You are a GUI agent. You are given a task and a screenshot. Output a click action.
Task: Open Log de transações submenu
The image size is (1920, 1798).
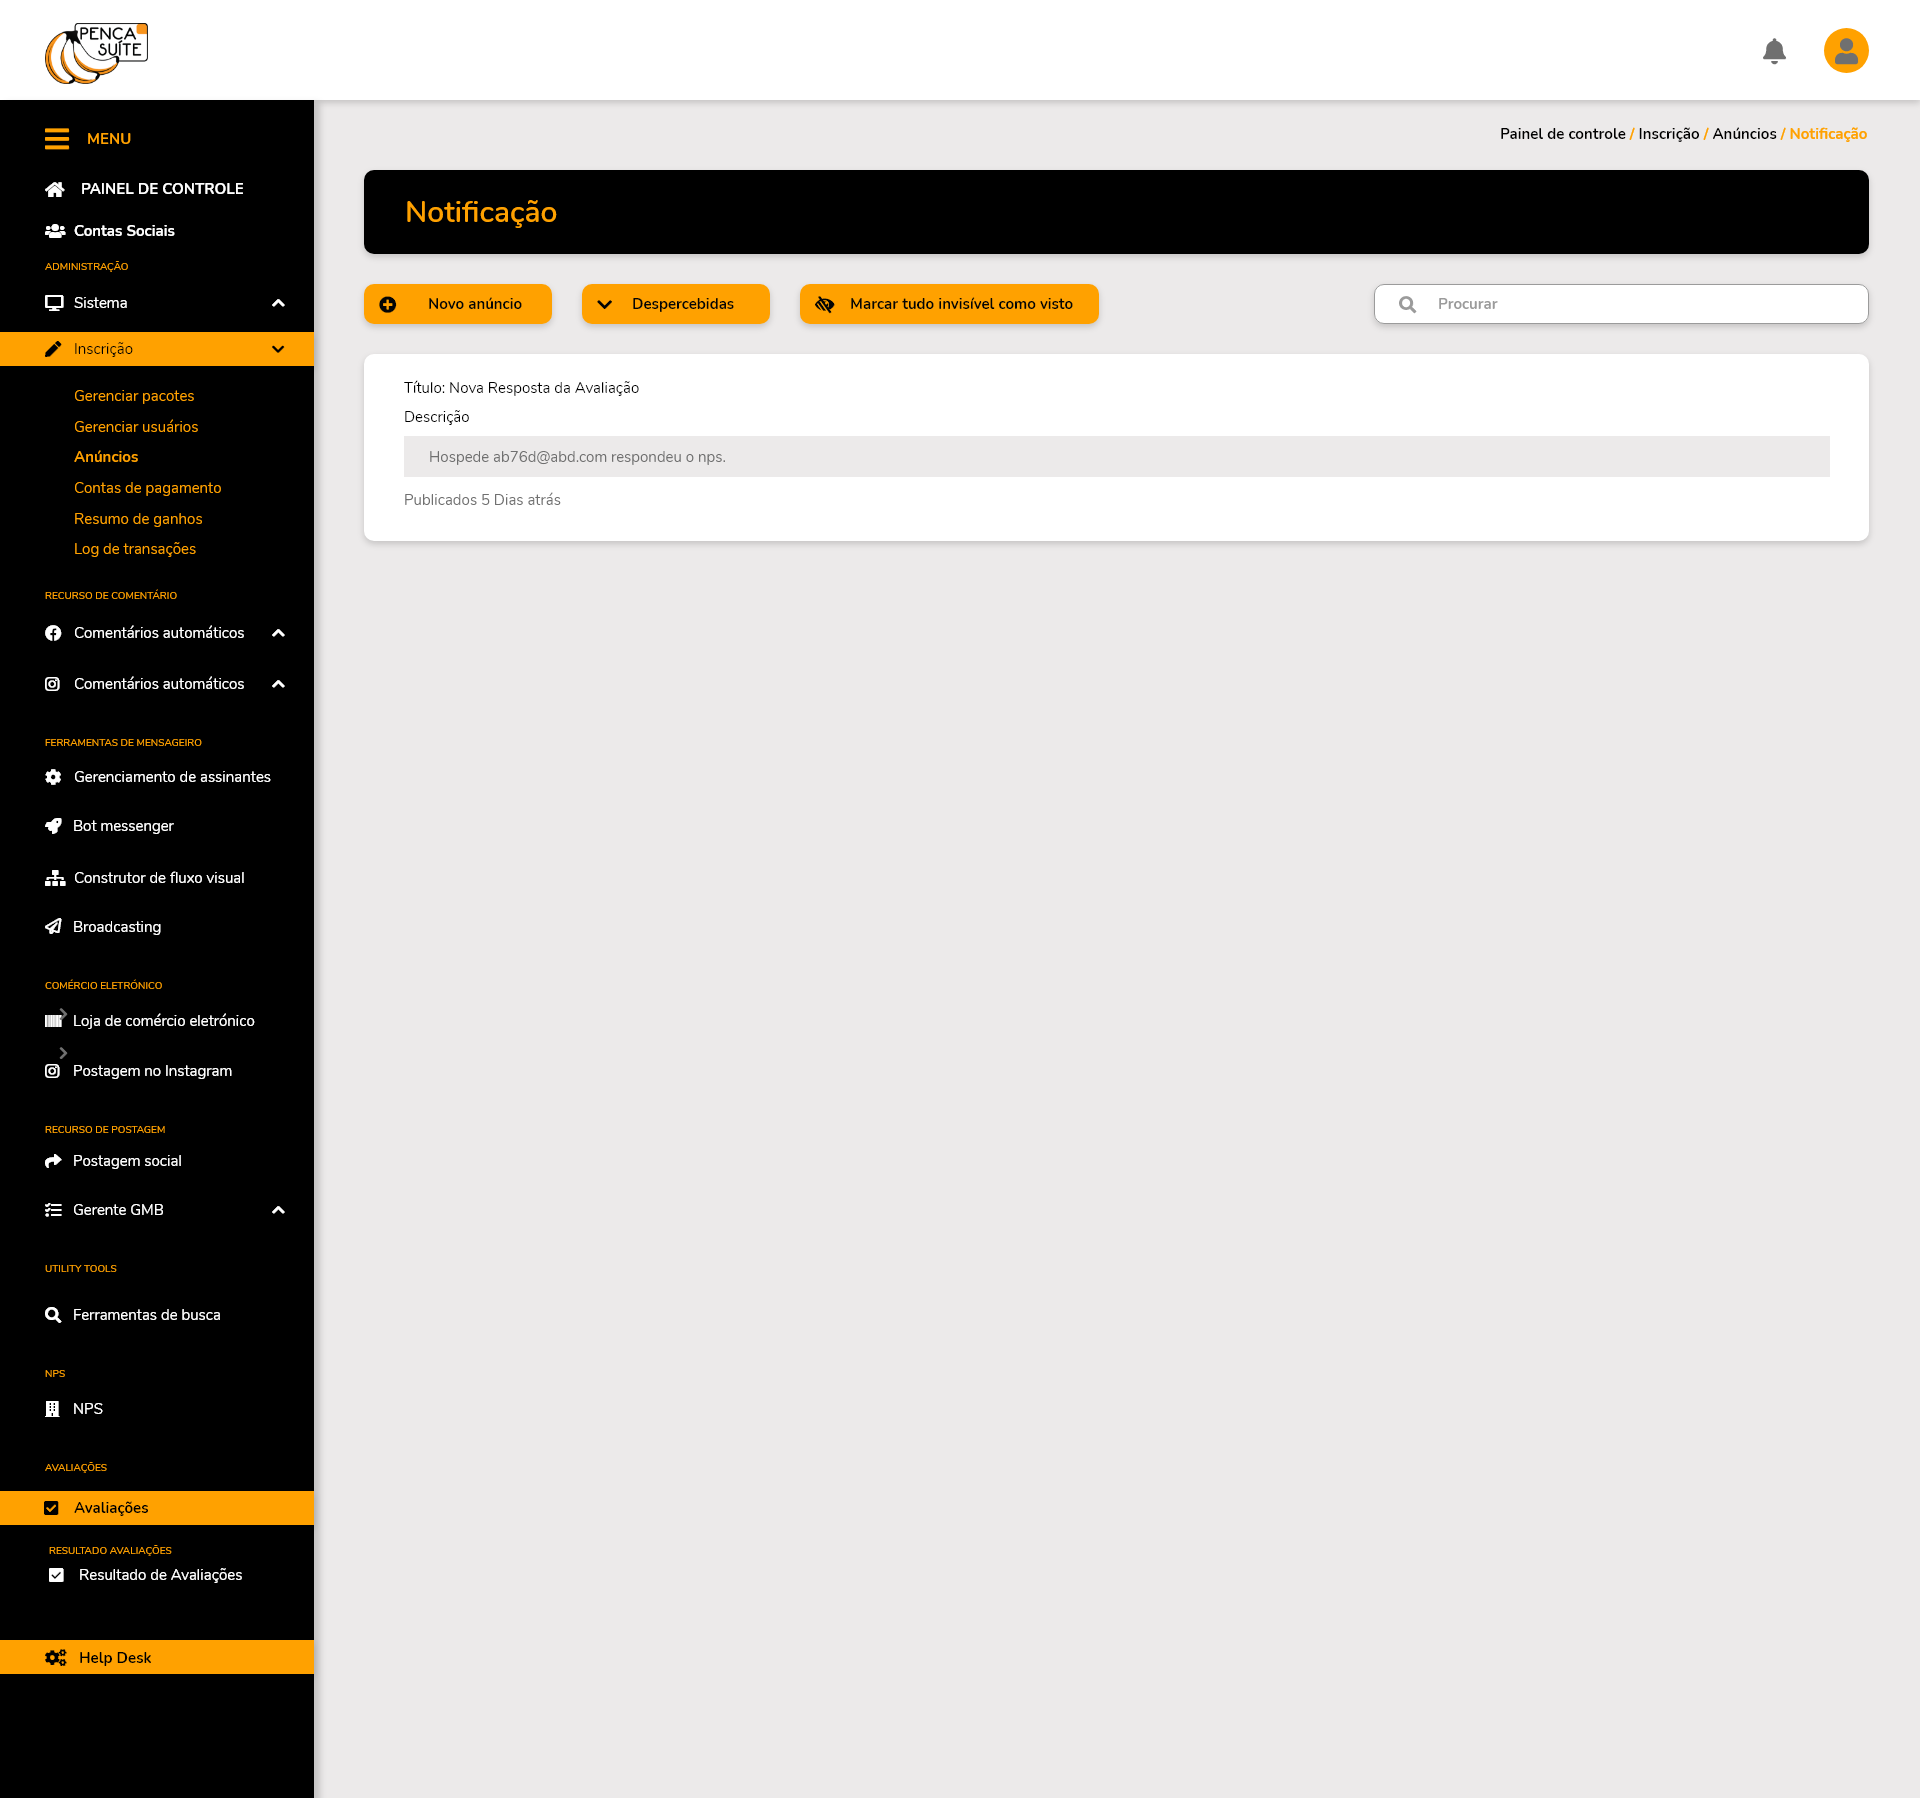135,549
